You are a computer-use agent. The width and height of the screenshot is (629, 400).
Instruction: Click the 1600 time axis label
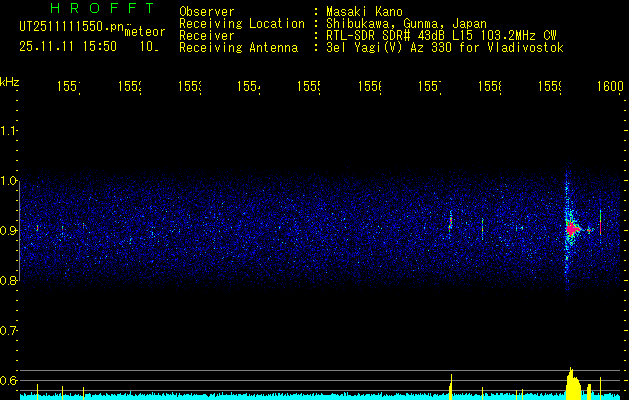[609, 88]
